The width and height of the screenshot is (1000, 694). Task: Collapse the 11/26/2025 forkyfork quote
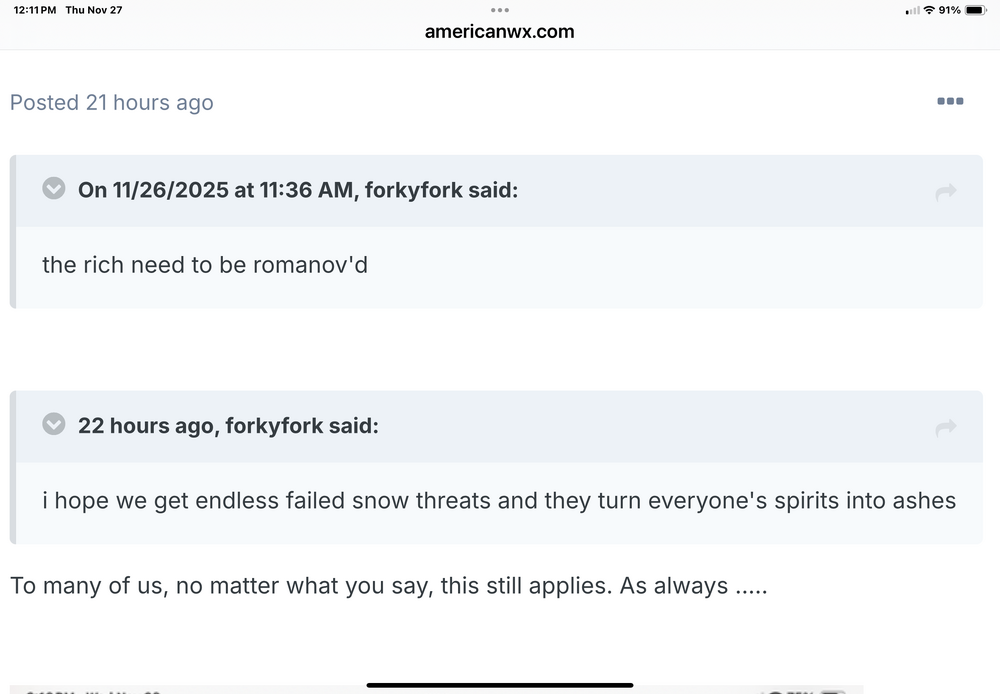click(x=54, y=189)
